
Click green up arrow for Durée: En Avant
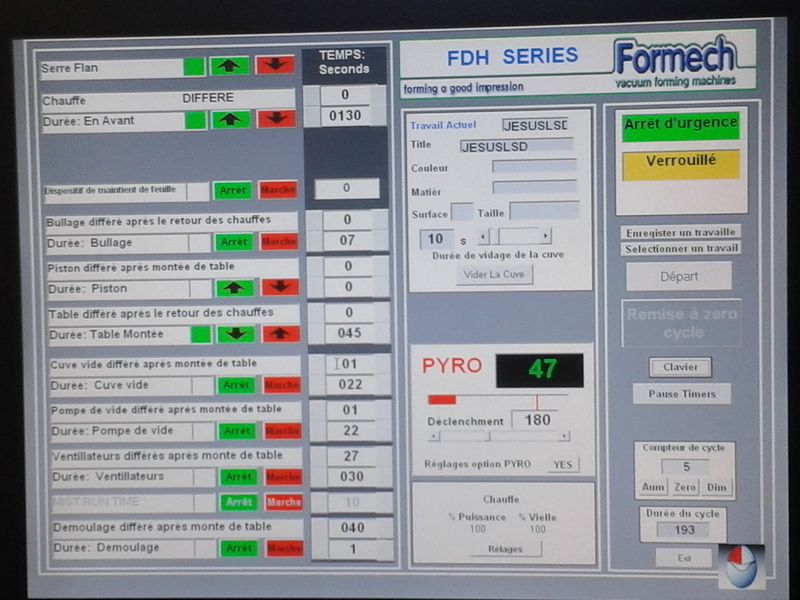pyautogui.click(x=231, y=120)
